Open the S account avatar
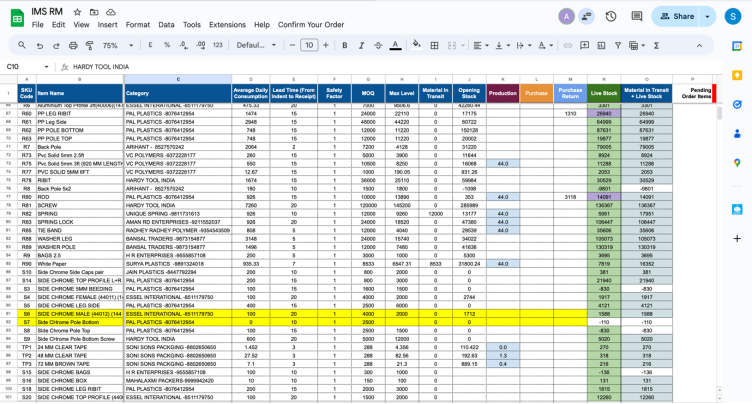Screen dimensions: 752x404 pos(733,16)
